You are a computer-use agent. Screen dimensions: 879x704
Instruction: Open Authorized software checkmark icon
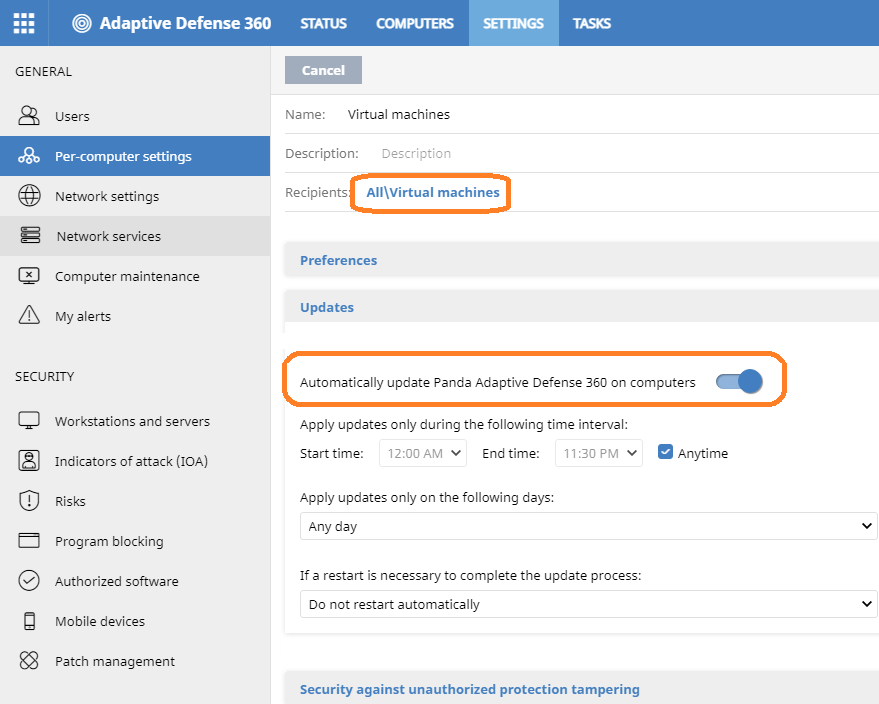(29, 581)
